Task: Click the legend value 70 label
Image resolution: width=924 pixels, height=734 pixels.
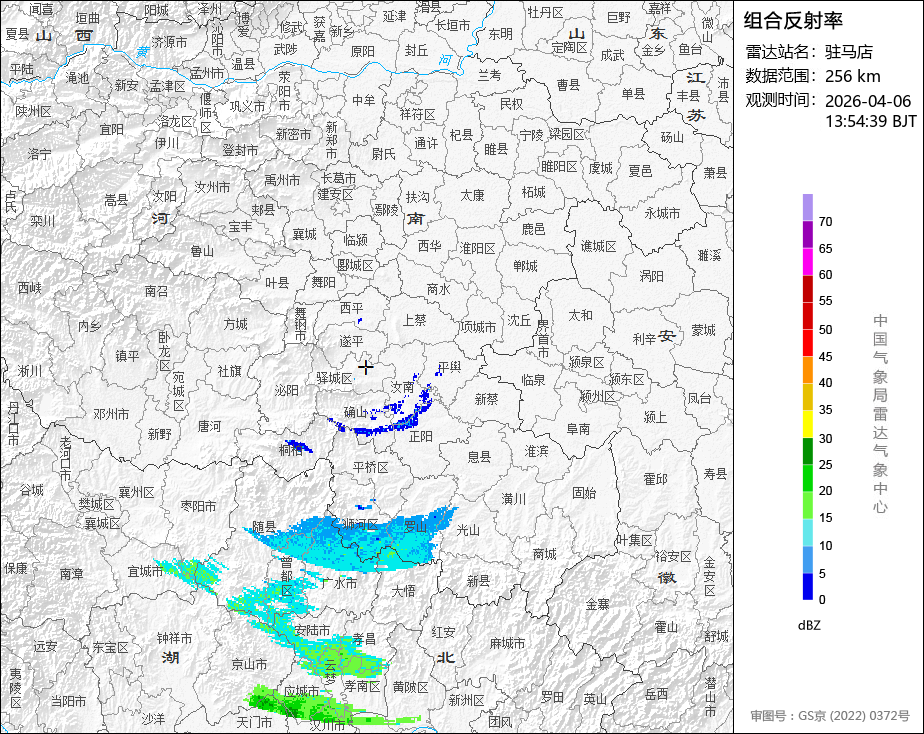Action: point(826,222)
